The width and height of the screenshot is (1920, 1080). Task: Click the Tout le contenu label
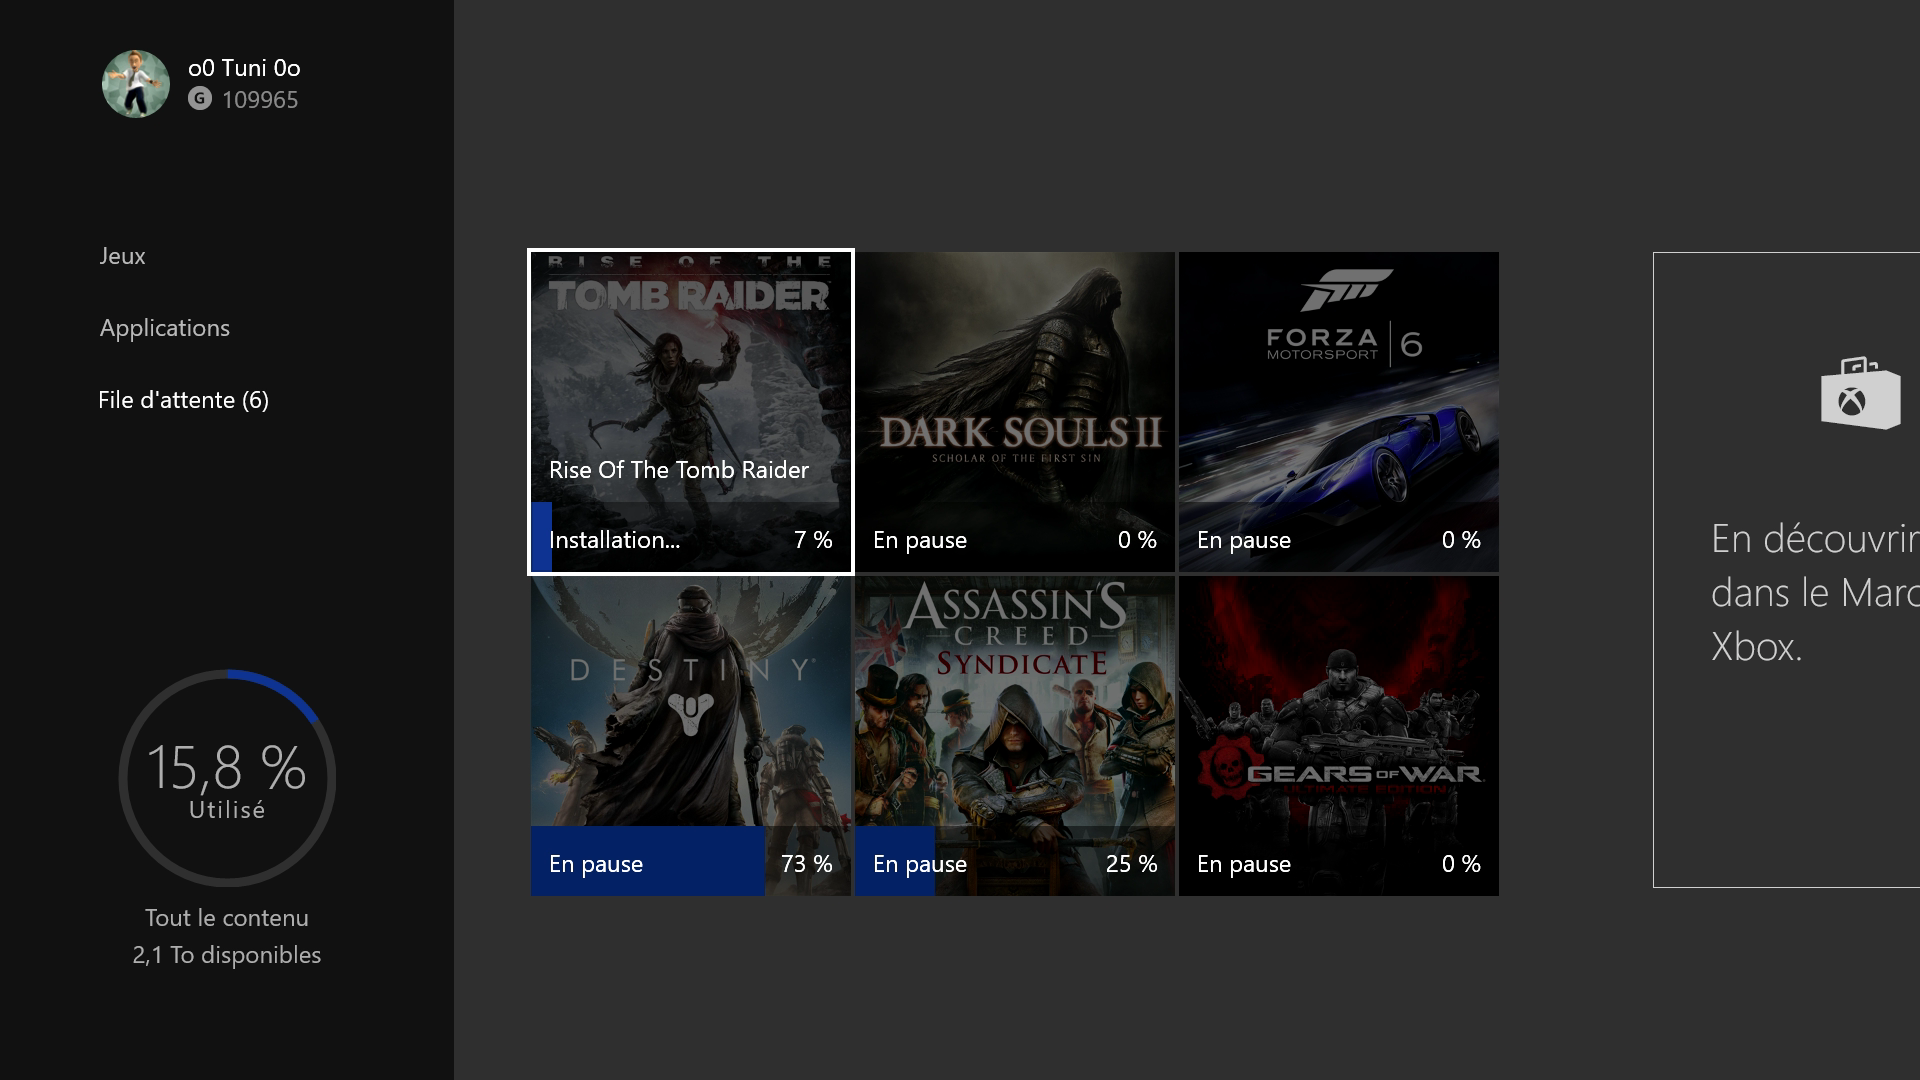pyautogui.click(x=227, y=918)
